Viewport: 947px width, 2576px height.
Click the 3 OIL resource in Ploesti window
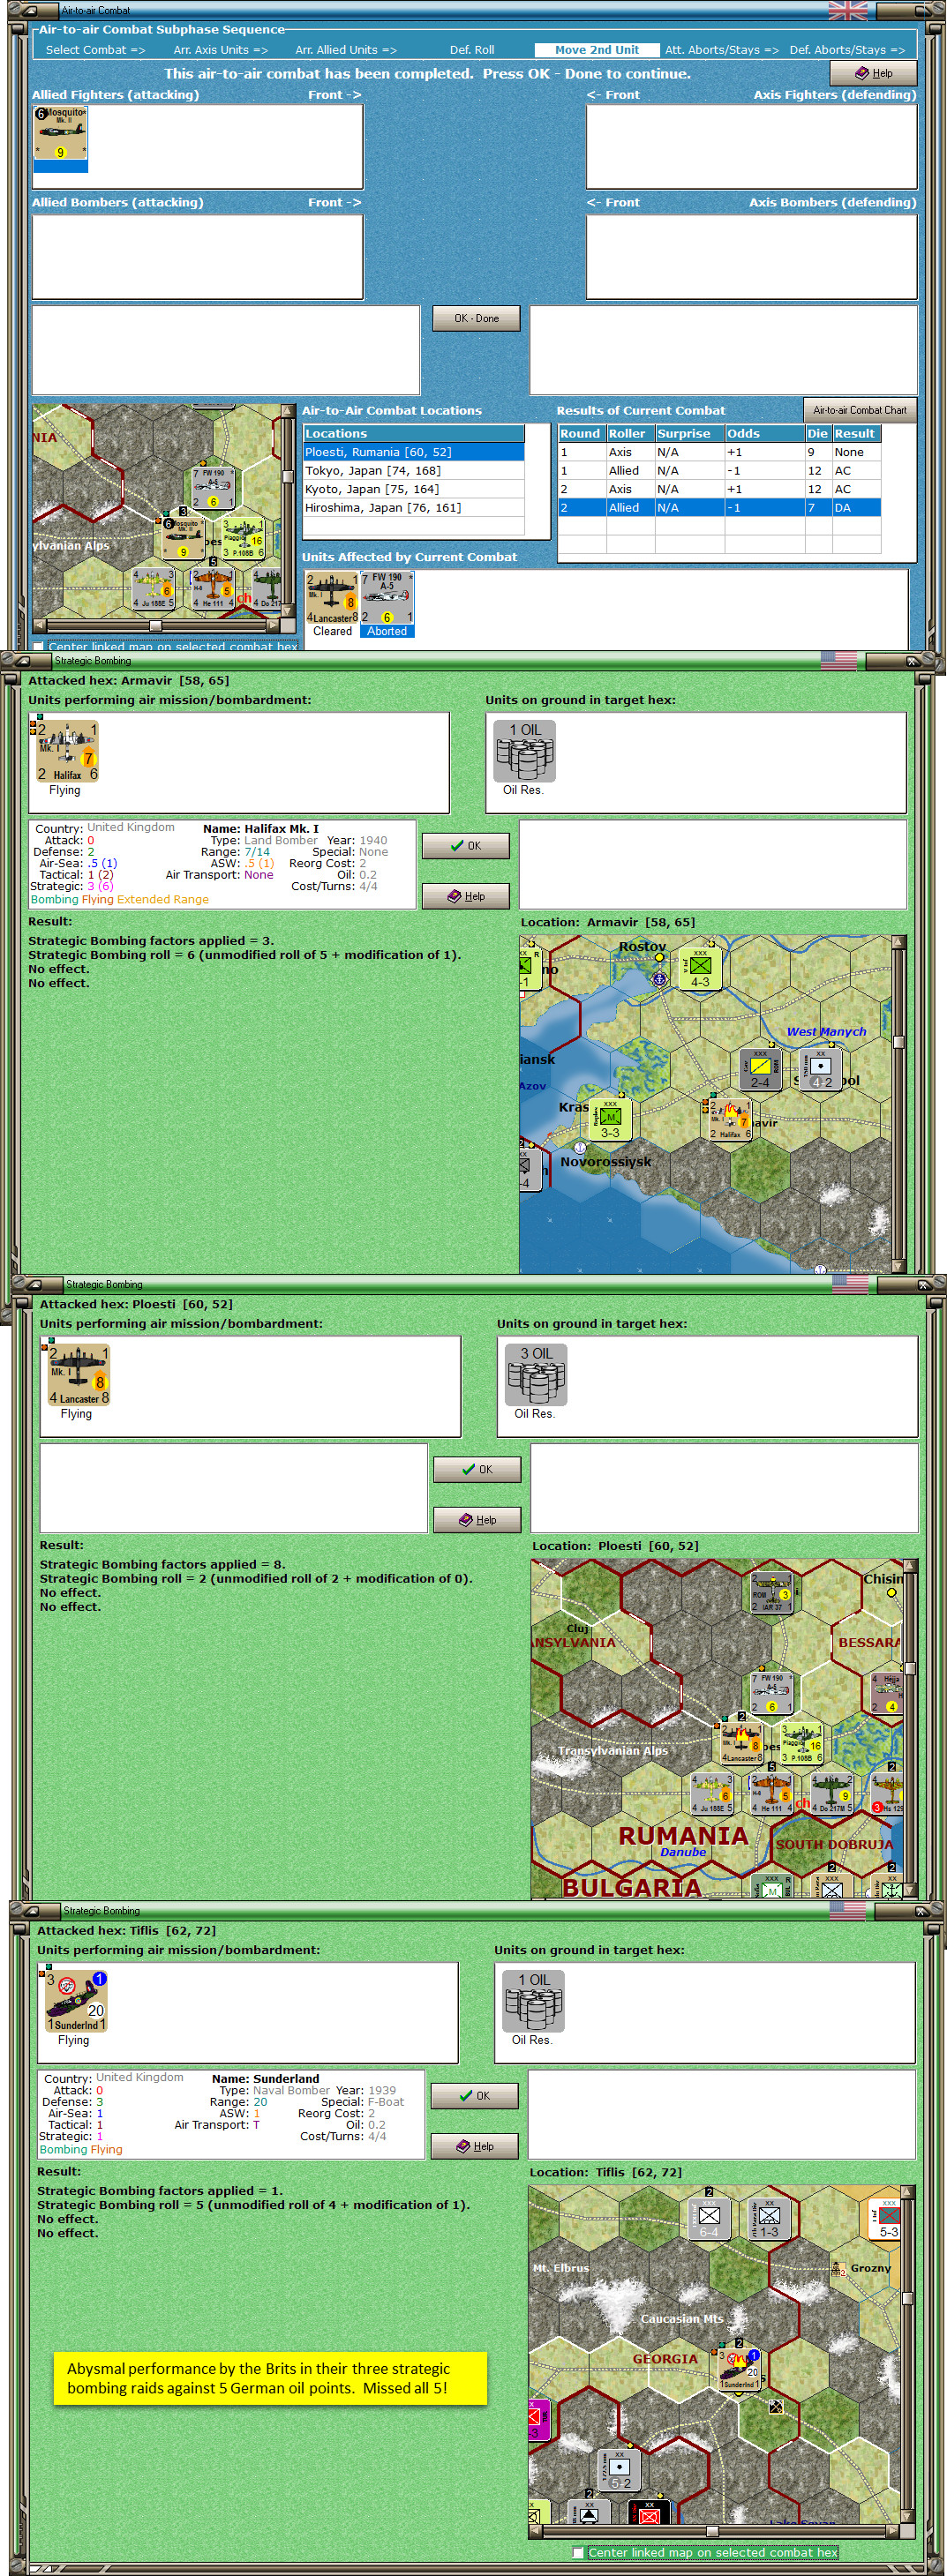coord(536,1375)
